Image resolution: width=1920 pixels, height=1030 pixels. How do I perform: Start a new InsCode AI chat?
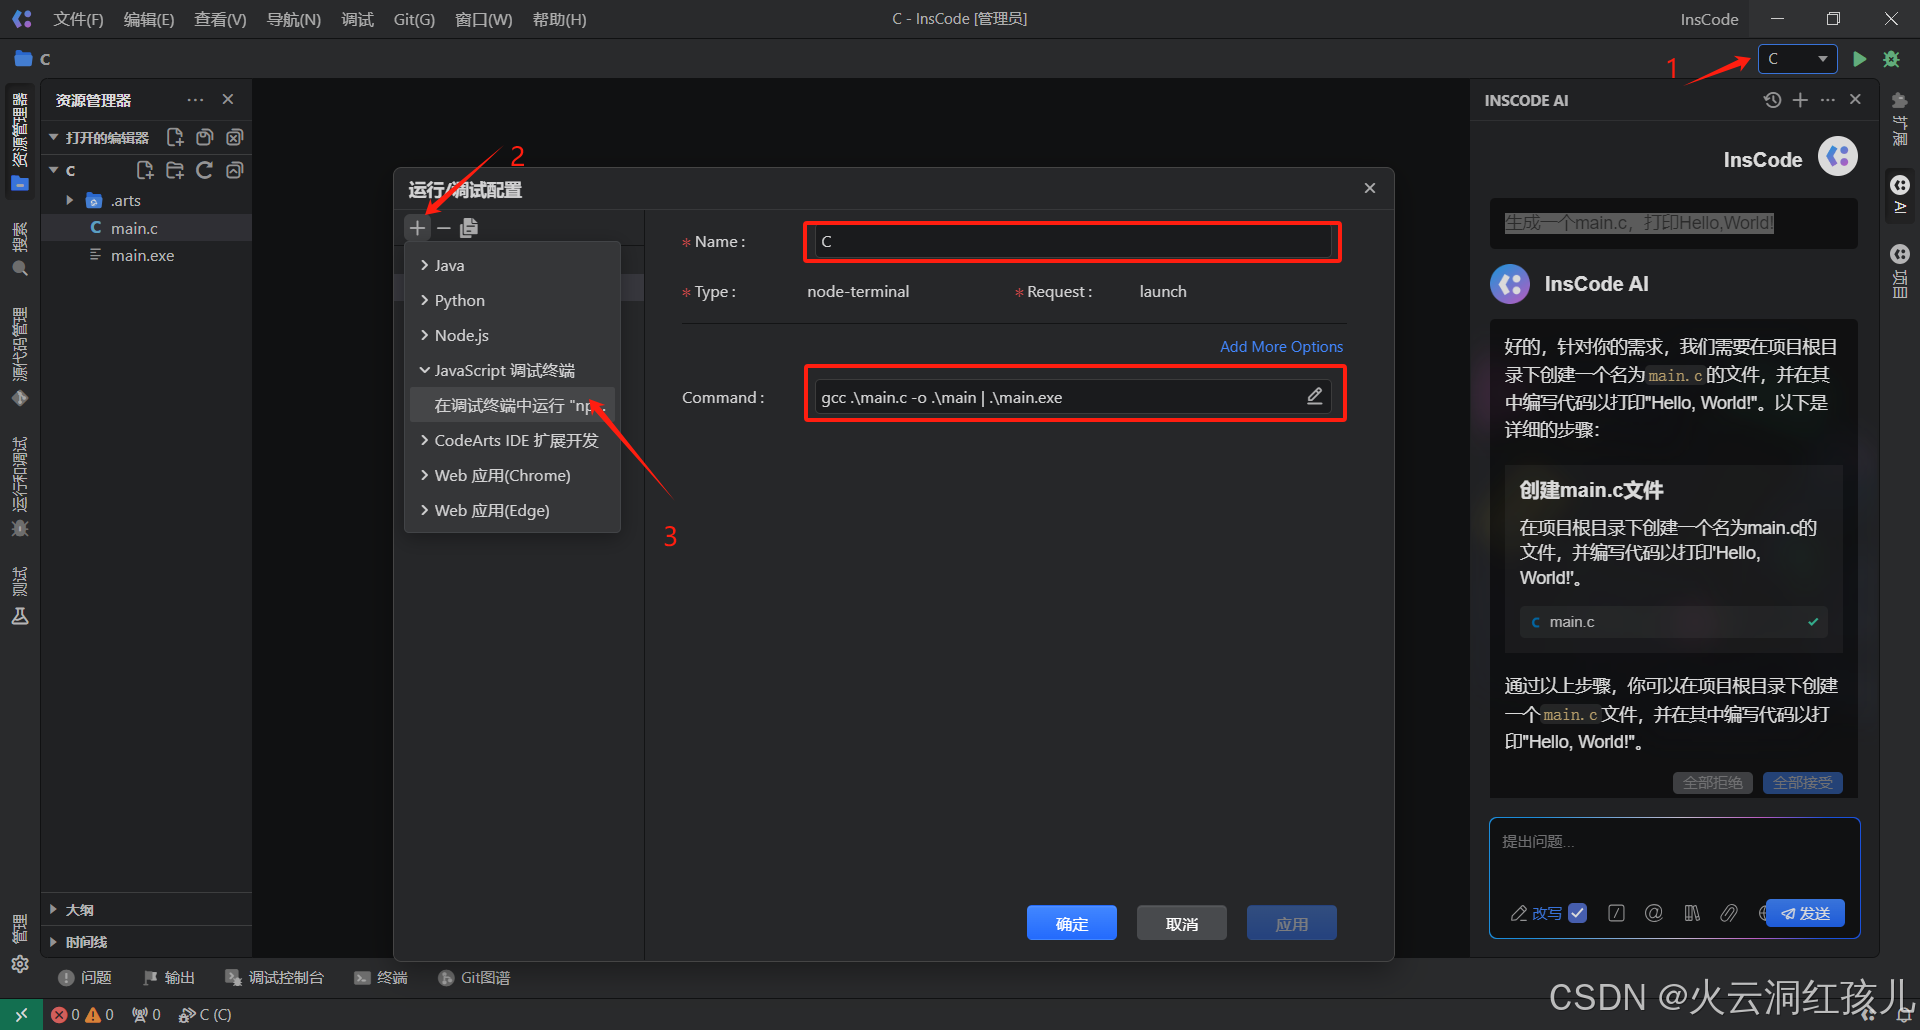(1800, 100)
